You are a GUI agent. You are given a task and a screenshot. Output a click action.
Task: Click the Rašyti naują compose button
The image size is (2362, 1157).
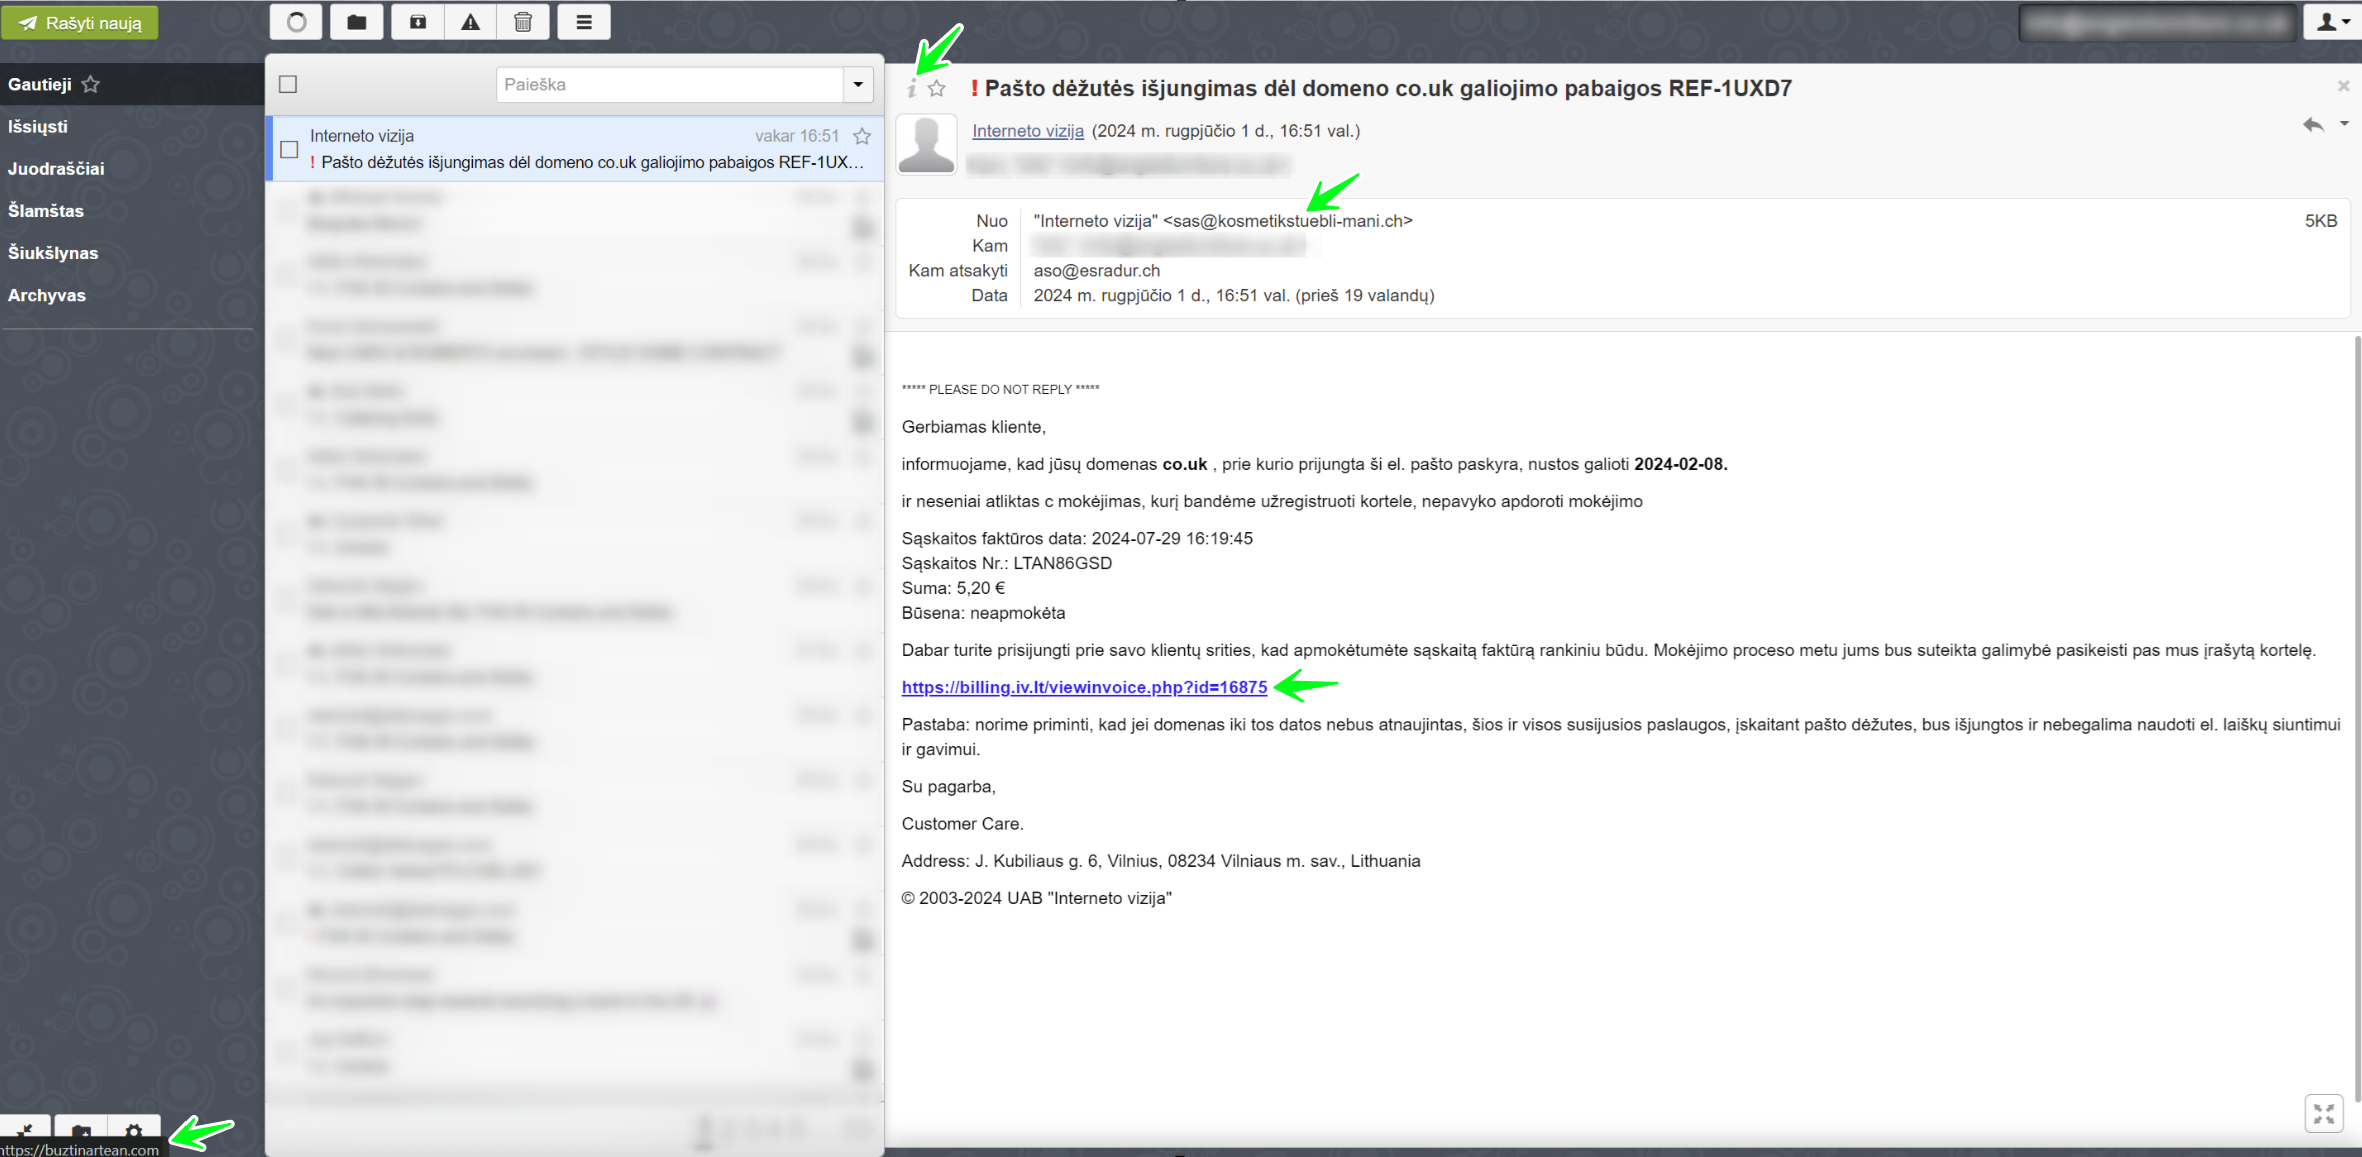(80, 22)
